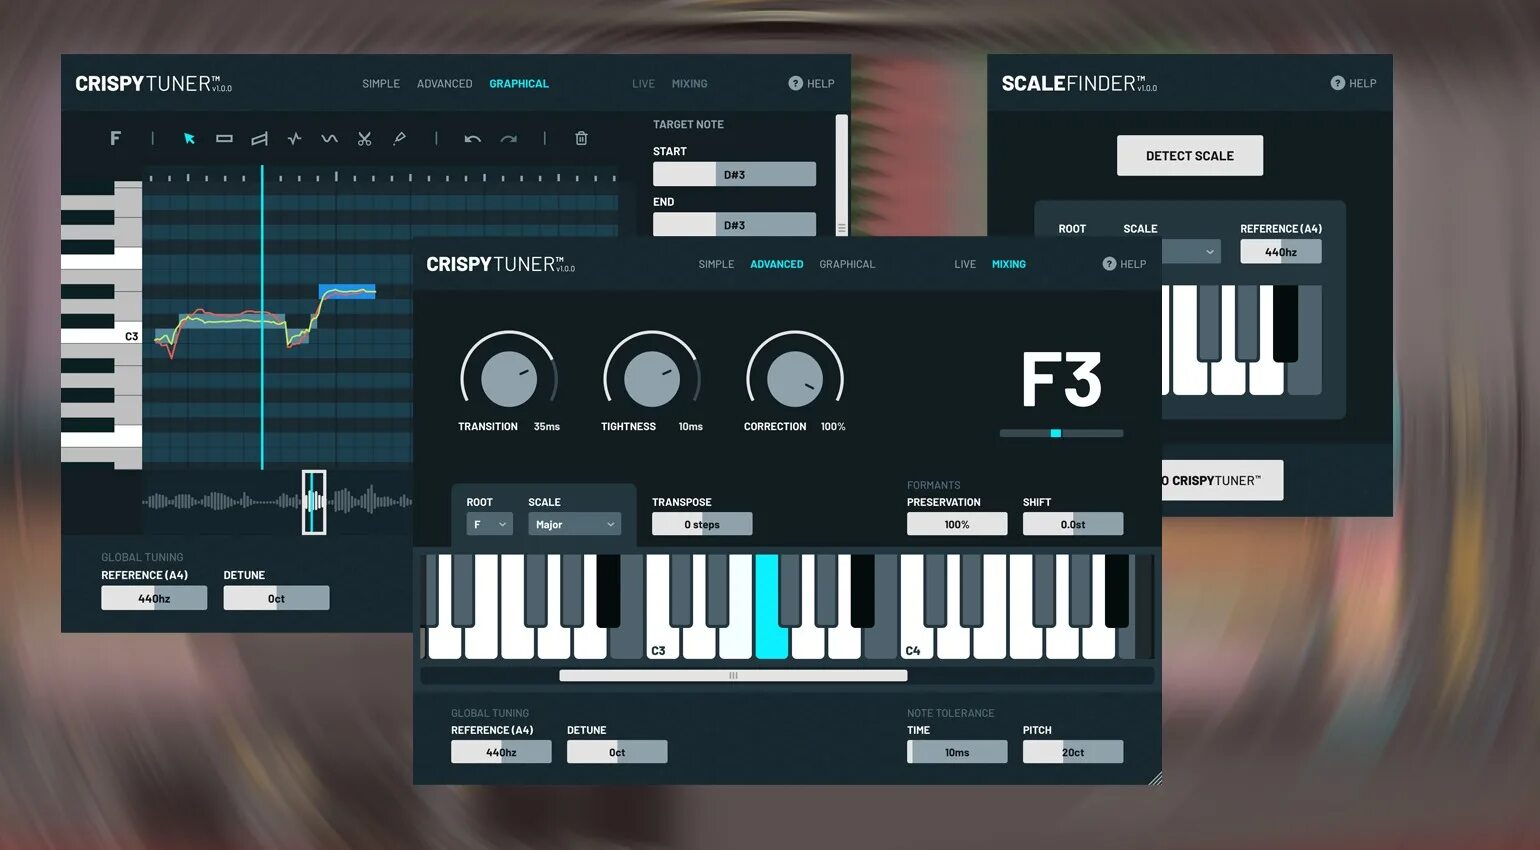
Task: Select the pulse pitch-spike tool
Action: 294,139
